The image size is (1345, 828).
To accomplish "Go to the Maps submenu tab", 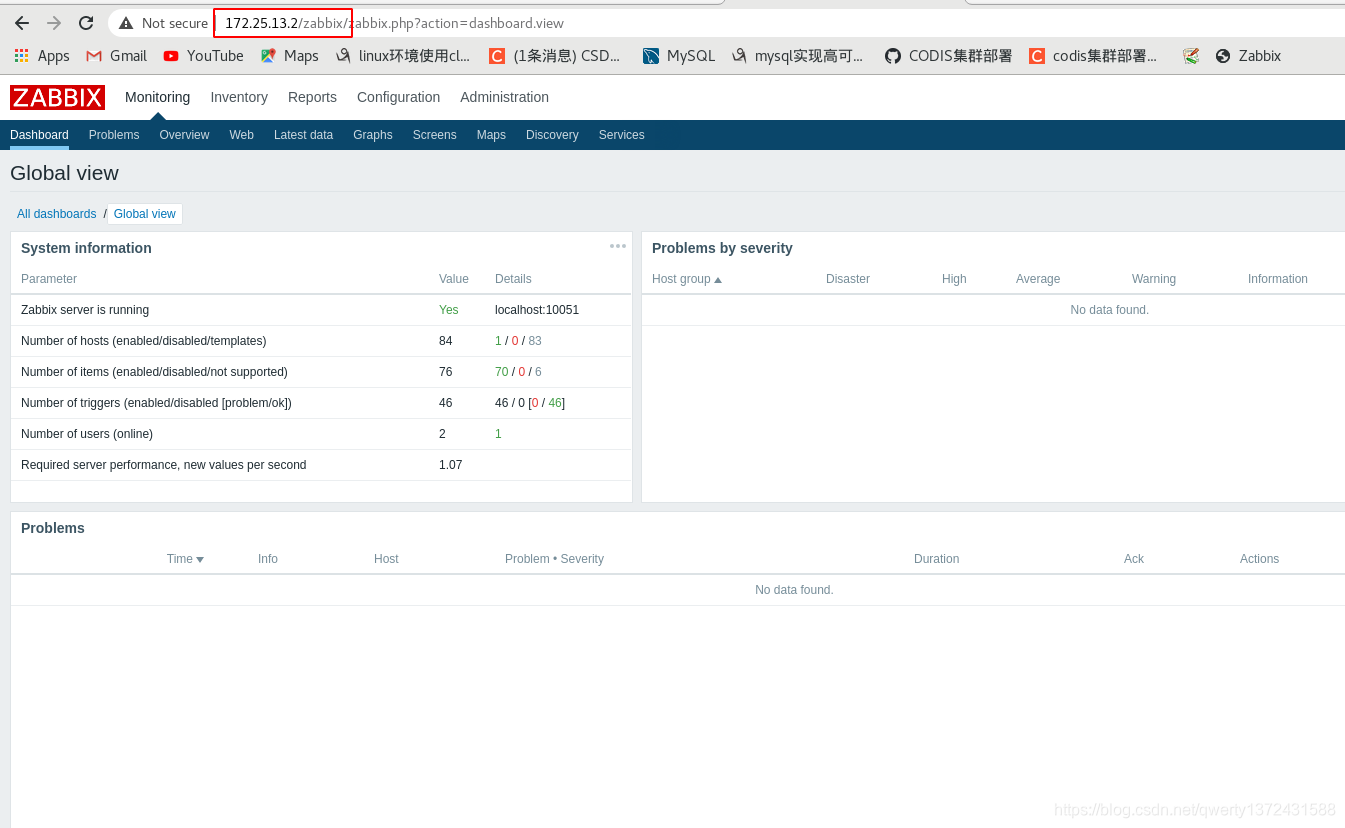I will click(x=491, y=135).
